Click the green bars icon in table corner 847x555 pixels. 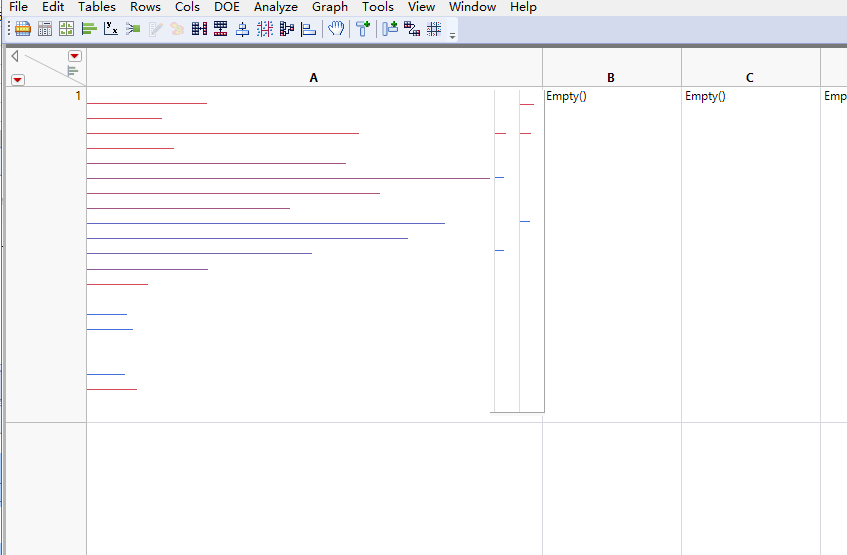point(73,71)
